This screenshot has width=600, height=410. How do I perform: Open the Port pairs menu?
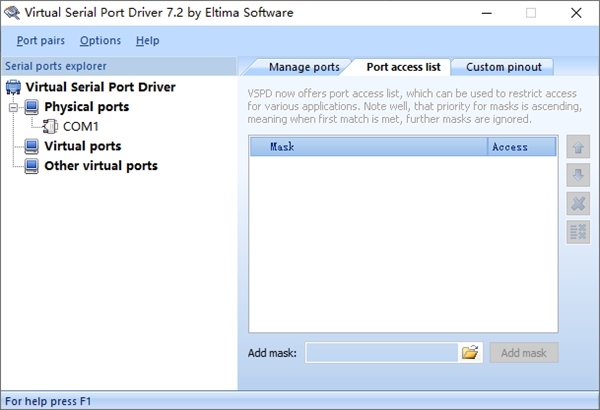(41, 41)
